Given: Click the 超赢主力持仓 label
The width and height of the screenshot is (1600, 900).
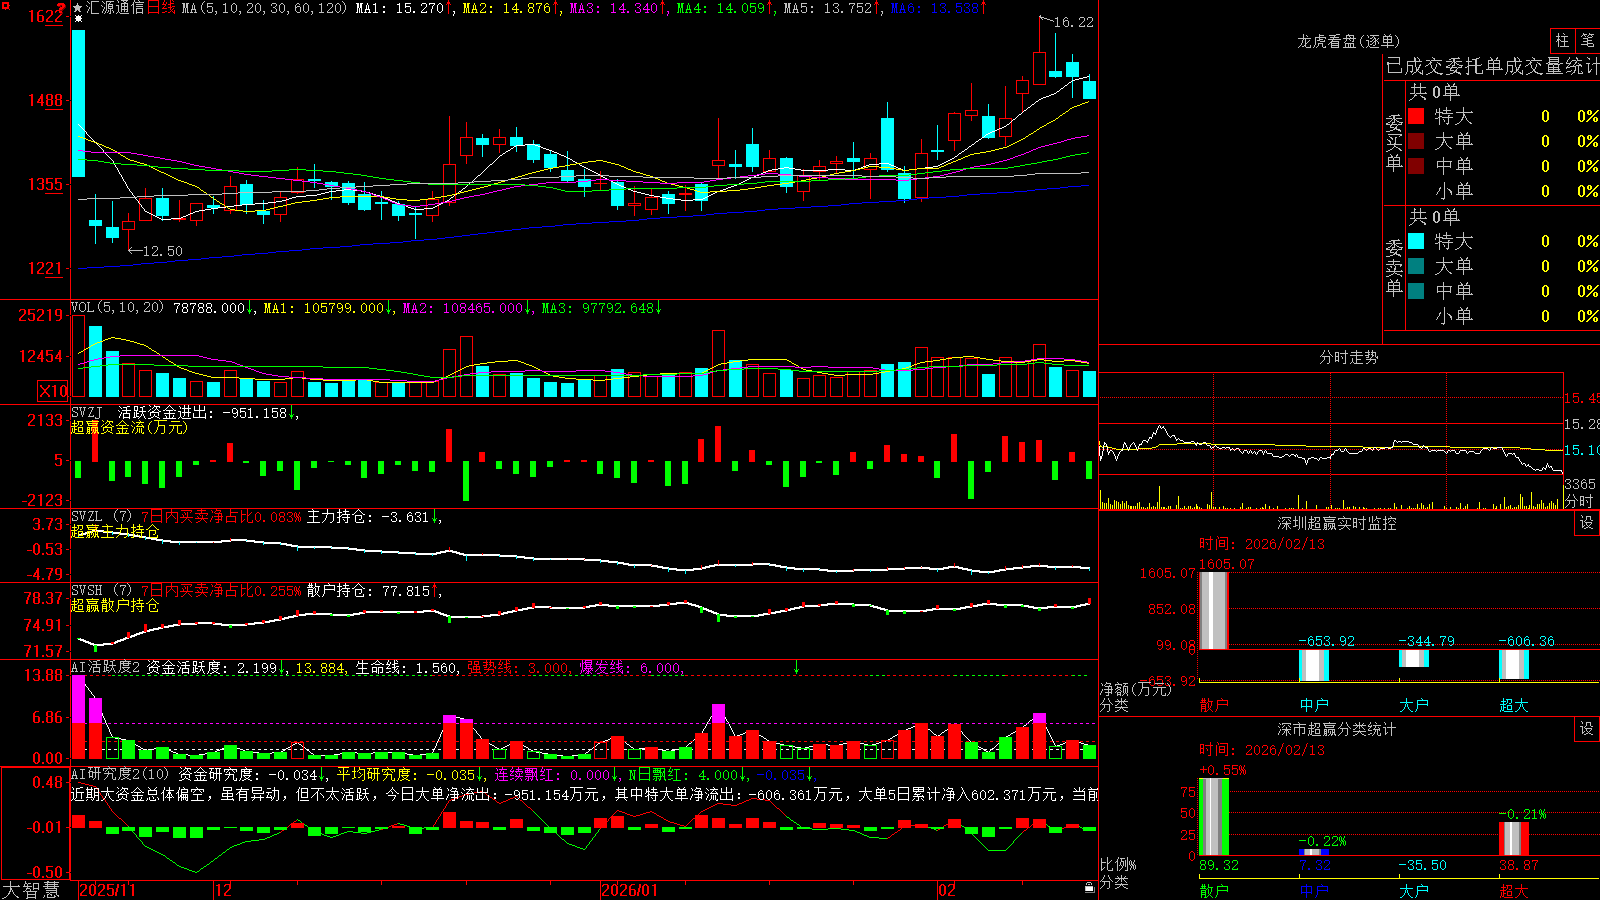Looking at the screenshot, I should point(115,531).
